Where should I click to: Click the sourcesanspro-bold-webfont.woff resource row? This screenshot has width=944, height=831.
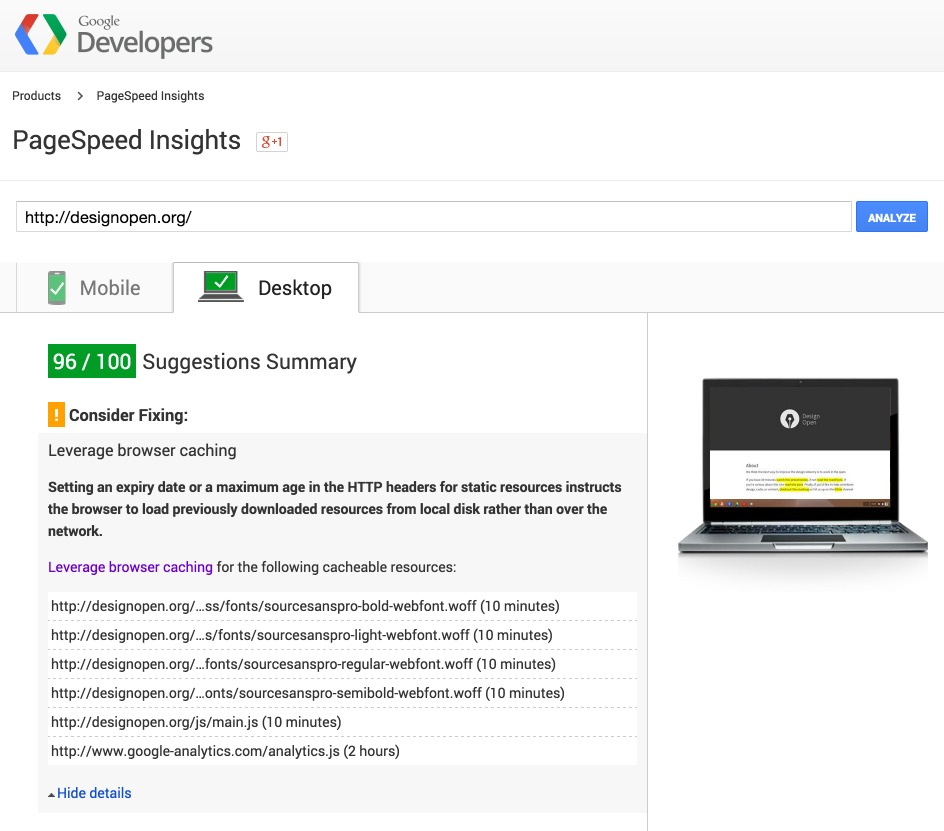point(342,606)
